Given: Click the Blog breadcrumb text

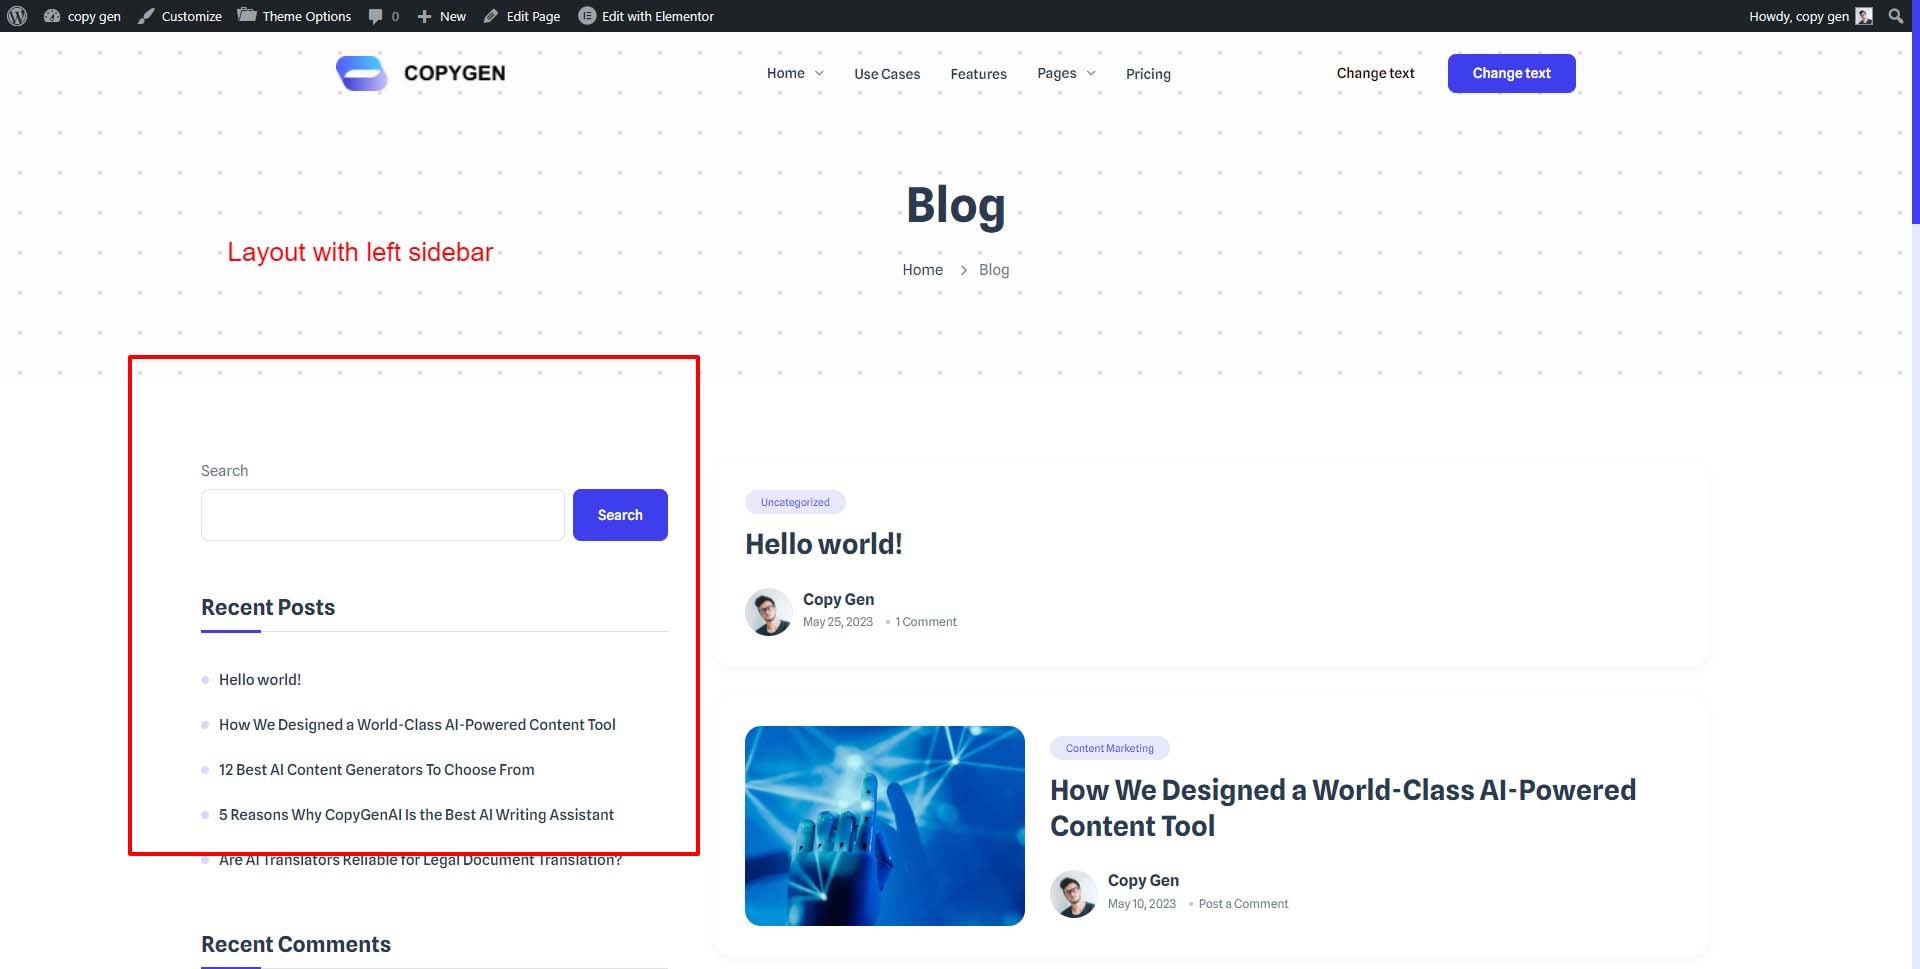Looking at the screenshot, I should click(994, 270).
